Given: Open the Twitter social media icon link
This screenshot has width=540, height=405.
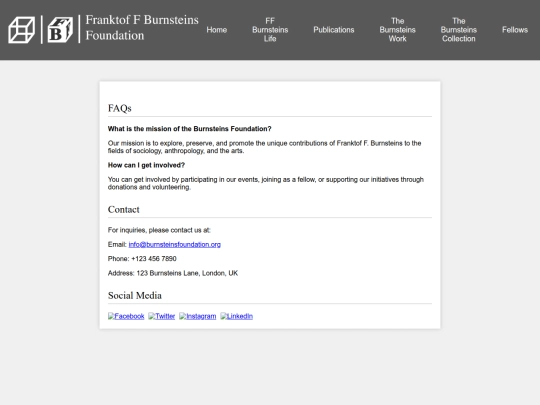Looking at the screenshot, I should [162, 316].
